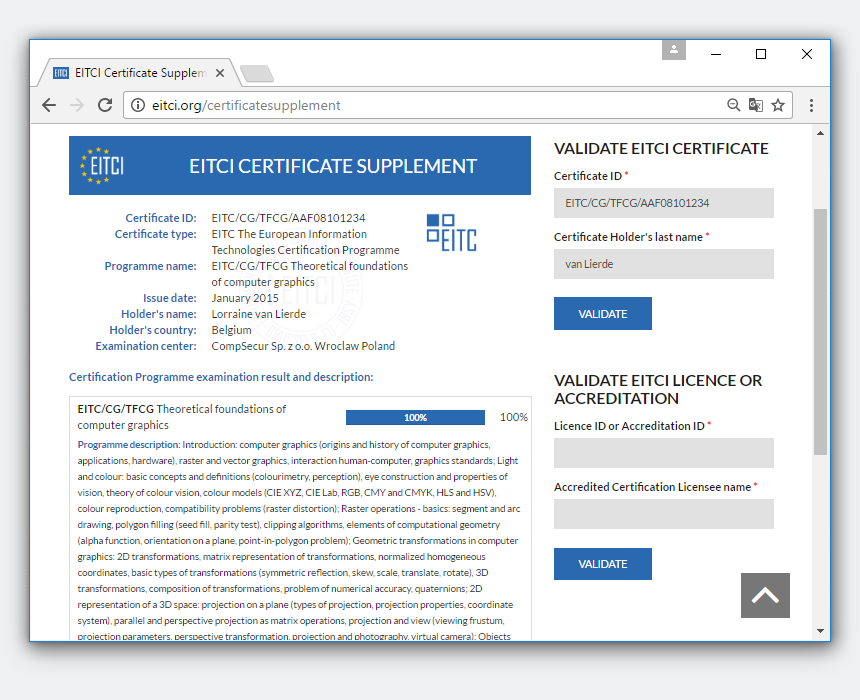860x700 pixels.
Task: Reload the certificate supplement page
Action: [105, 105]
